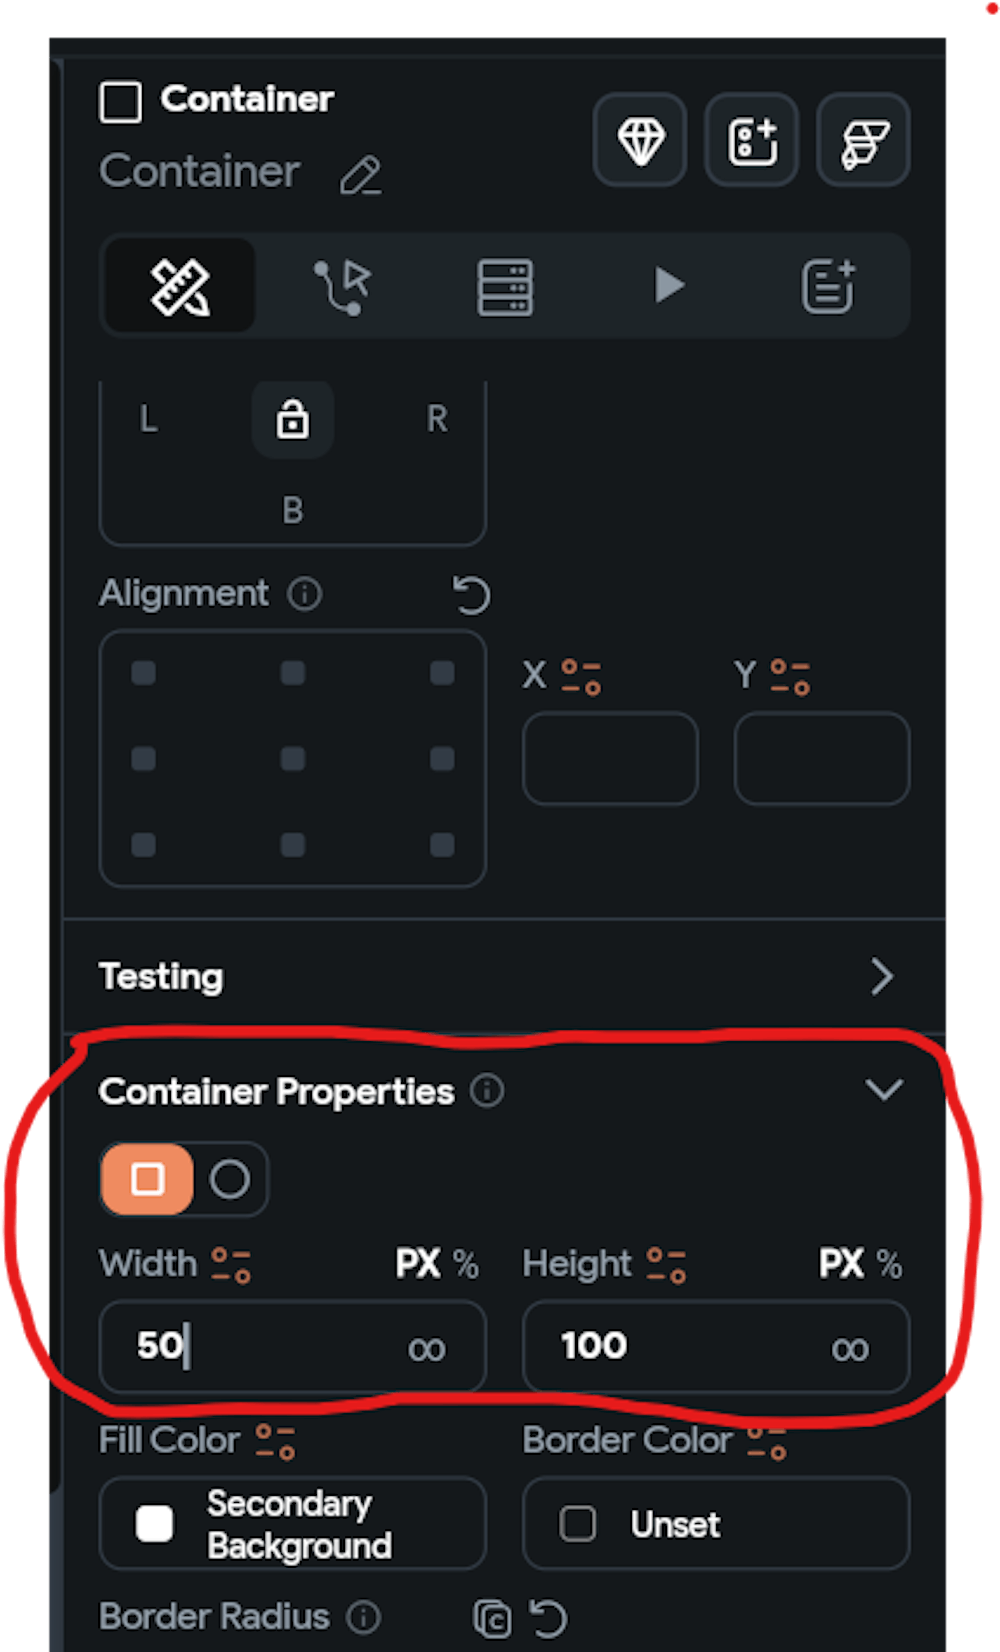This screenshot has height=1652, width=1000.
Task: Toggle the Container selection checkbox
Action: click(x=121, y=100)
